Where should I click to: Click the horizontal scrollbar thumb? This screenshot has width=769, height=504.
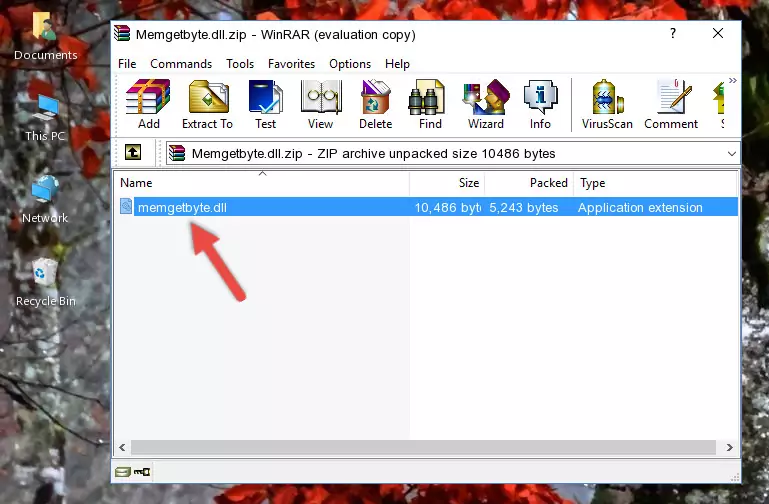[x=423, y=447]
